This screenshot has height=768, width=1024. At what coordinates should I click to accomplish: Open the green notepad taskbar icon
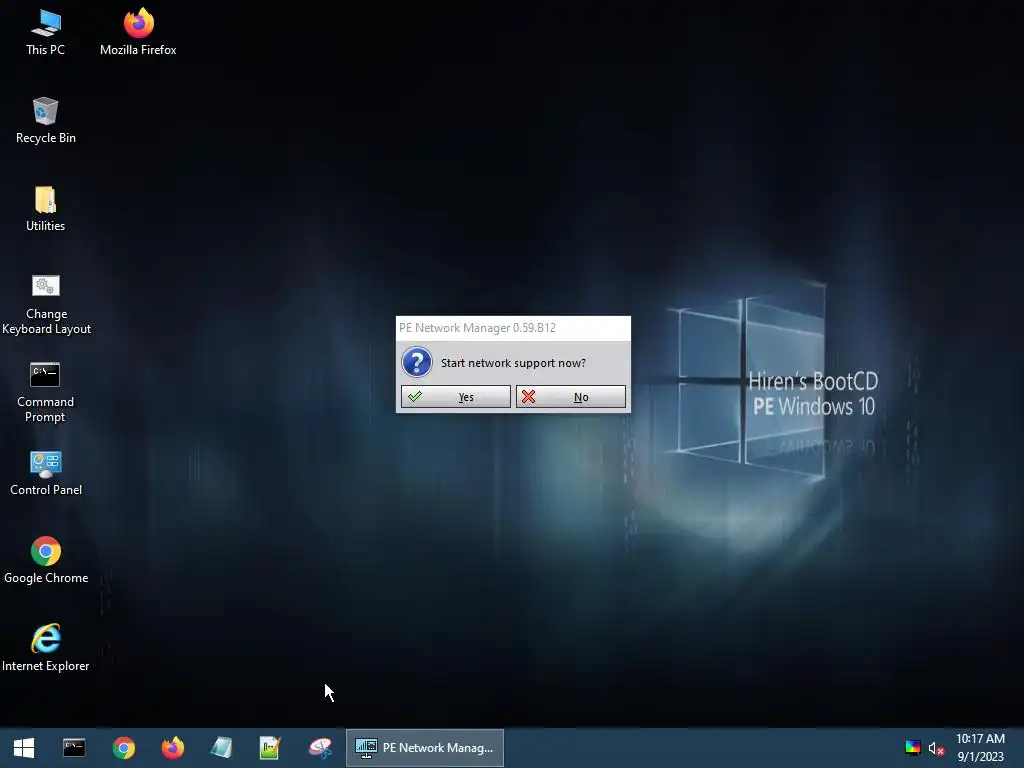pos(270,748)
